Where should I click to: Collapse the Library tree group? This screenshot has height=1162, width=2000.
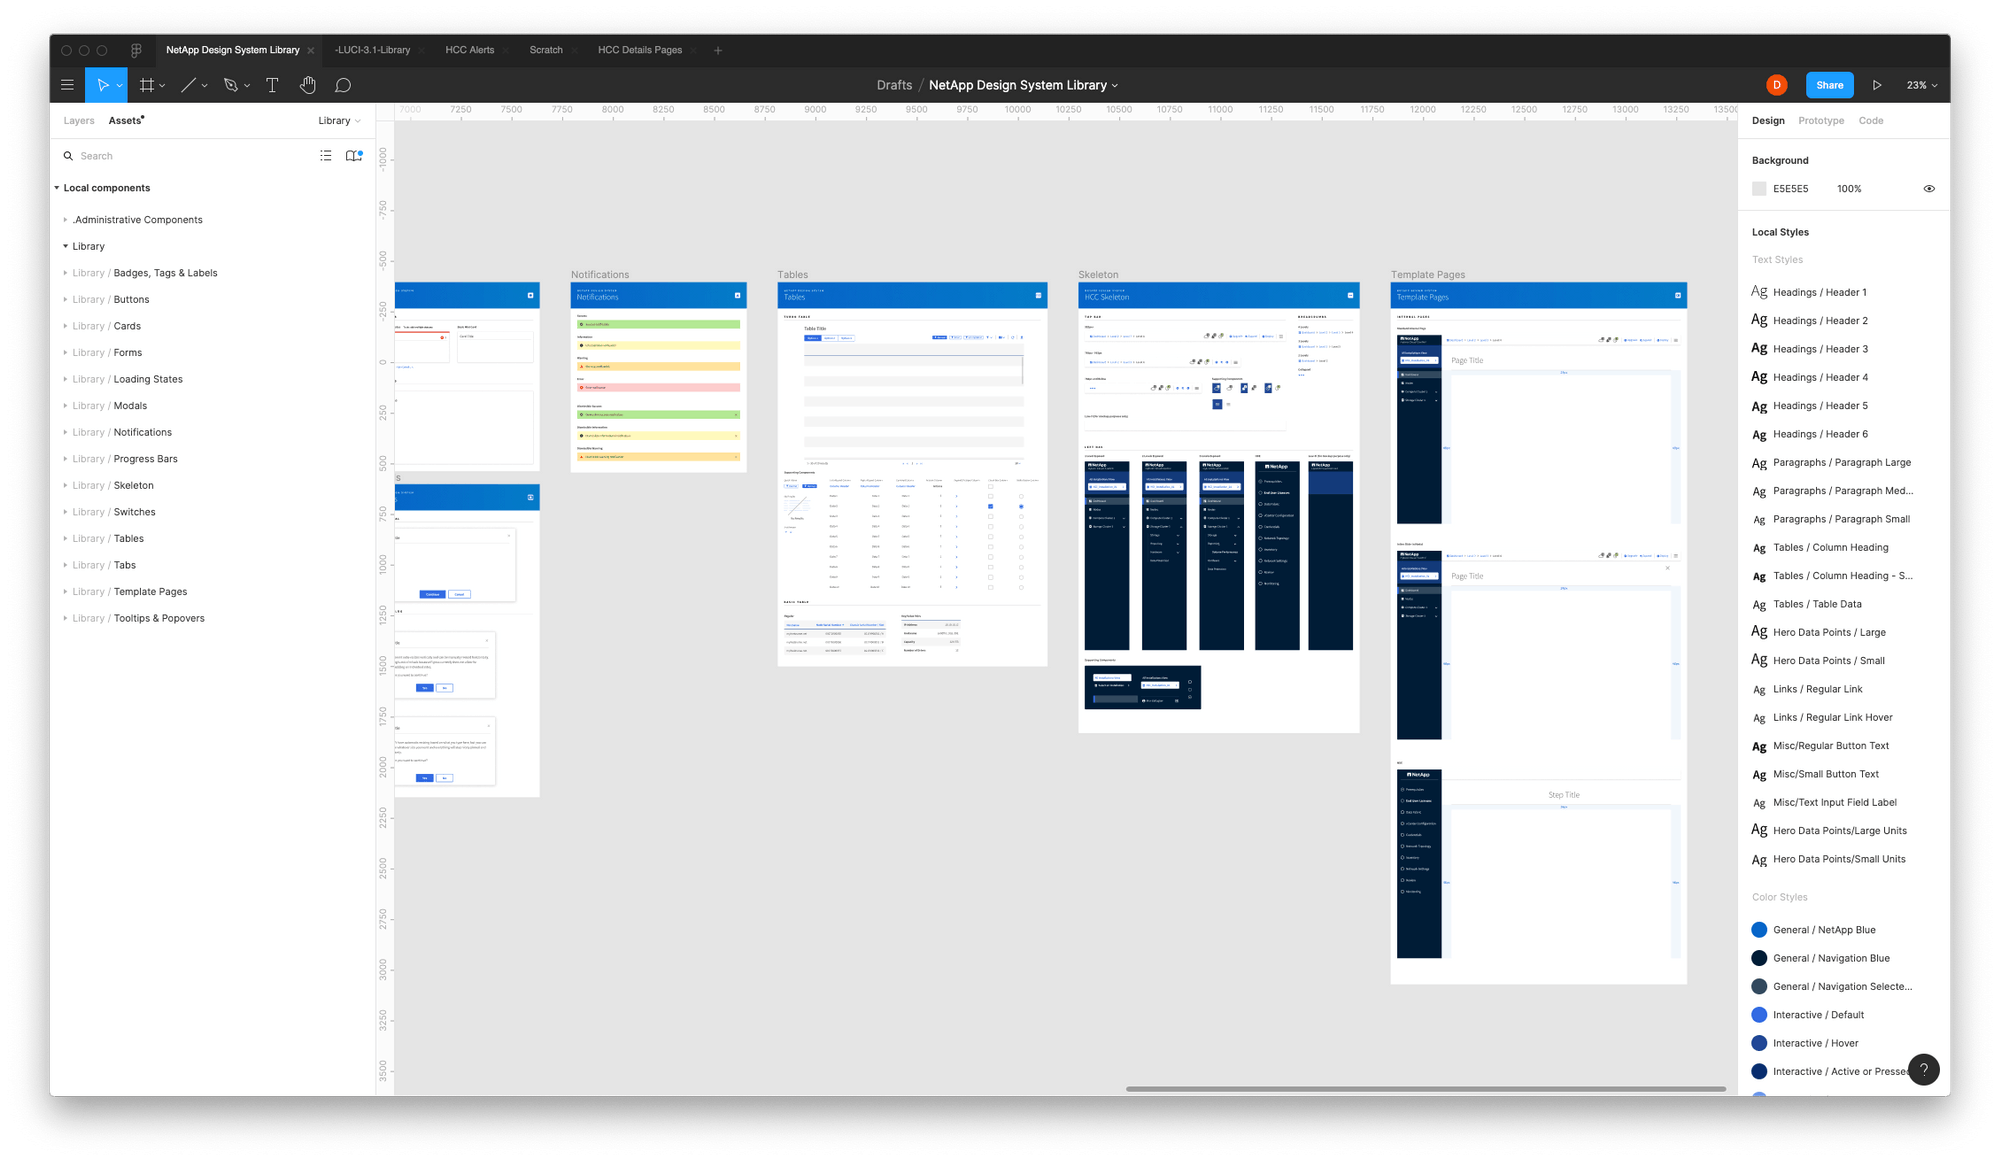66,246
